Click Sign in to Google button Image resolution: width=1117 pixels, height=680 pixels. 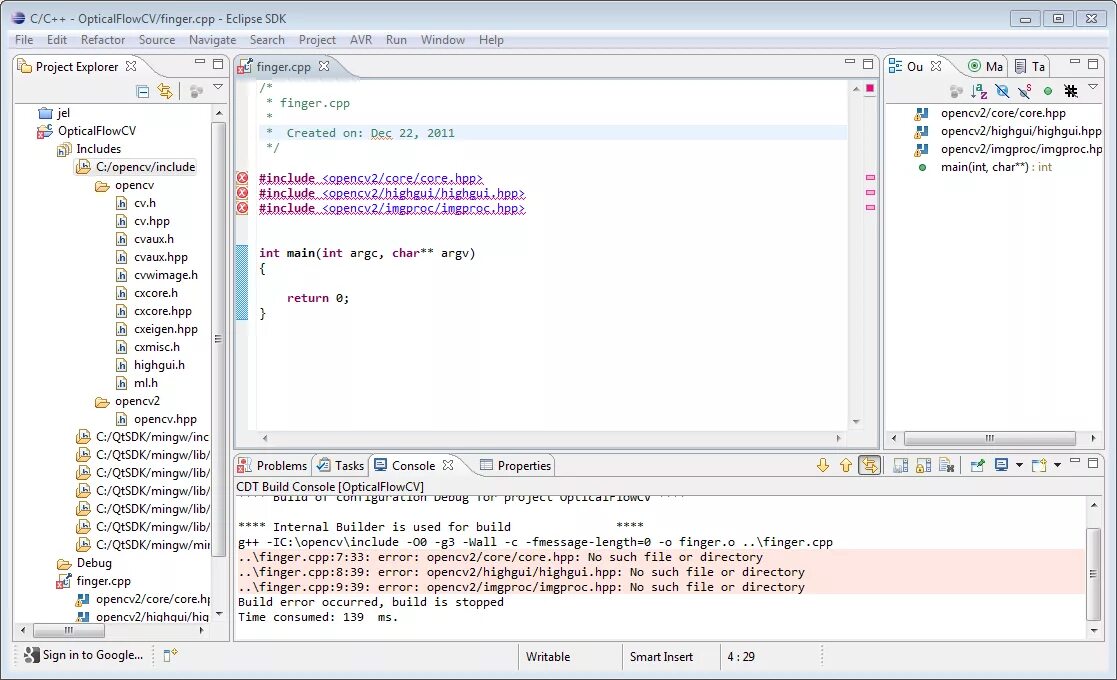pos(83,655)
